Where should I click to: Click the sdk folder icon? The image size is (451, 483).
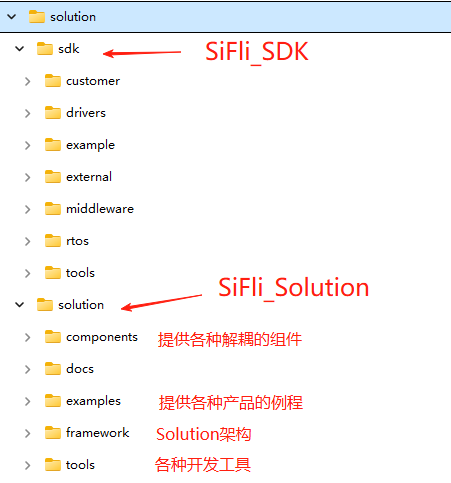45,49
